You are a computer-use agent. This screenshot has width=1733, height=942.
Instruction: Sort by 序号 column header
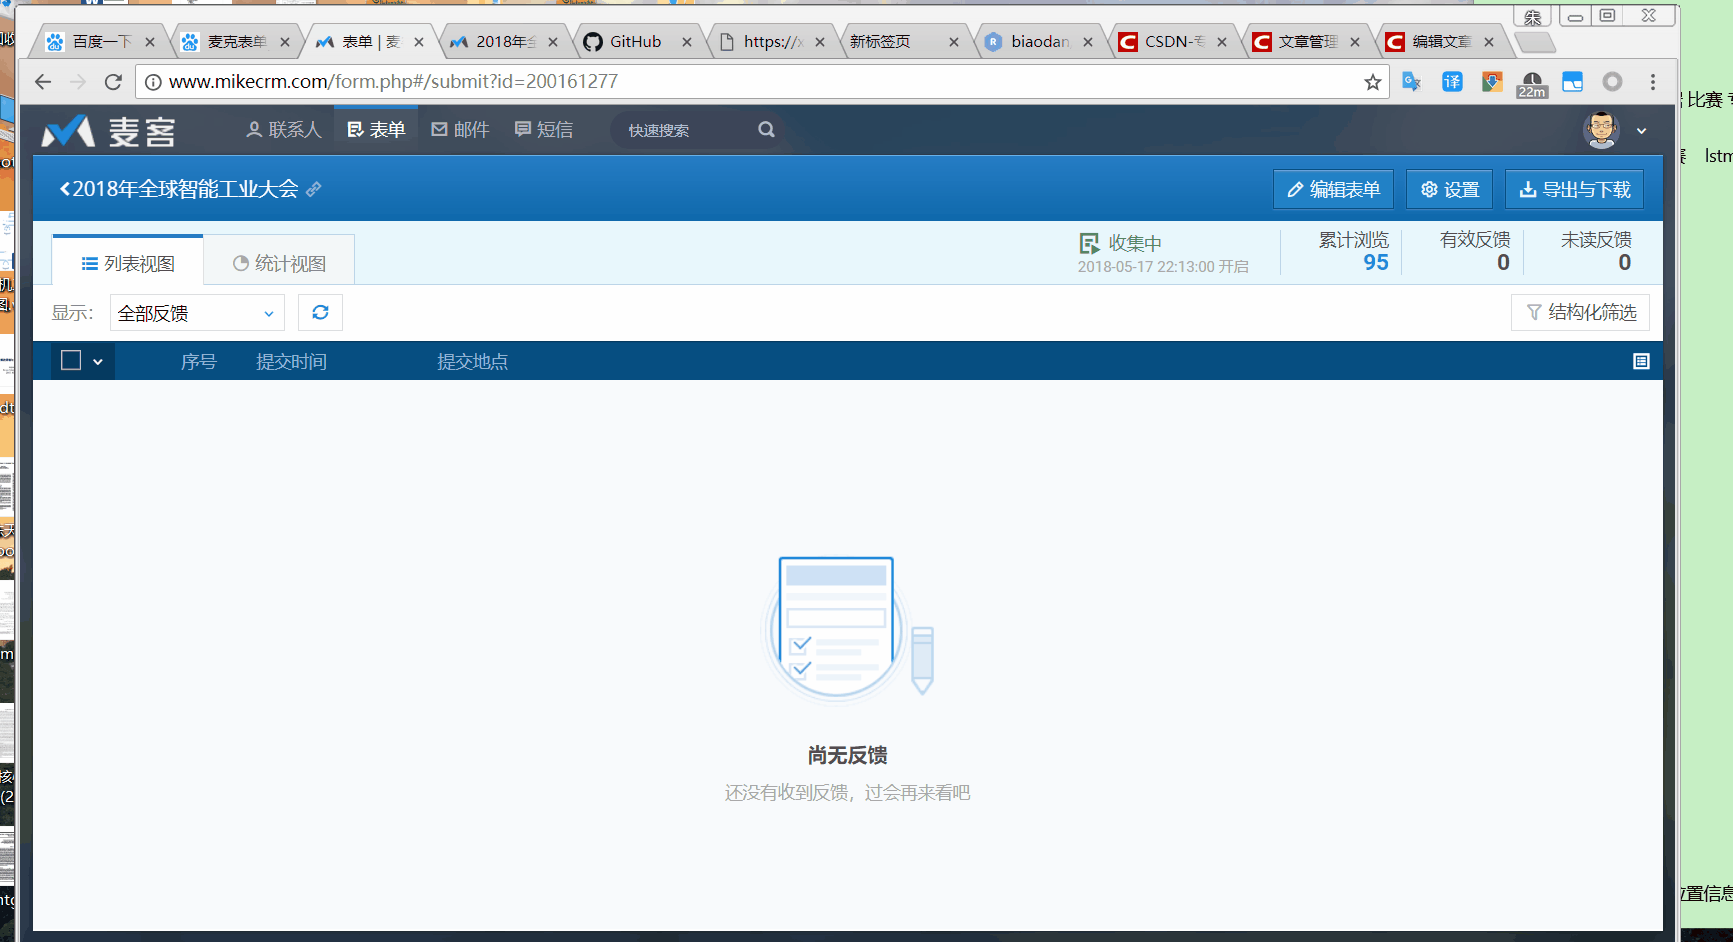(198, 362)
